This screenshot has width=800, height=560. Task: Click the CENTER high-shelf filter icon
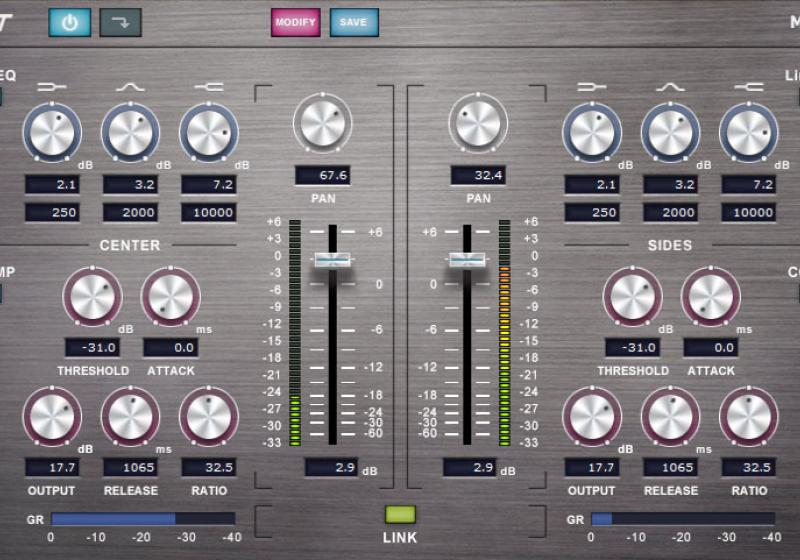tap(209, 87)
